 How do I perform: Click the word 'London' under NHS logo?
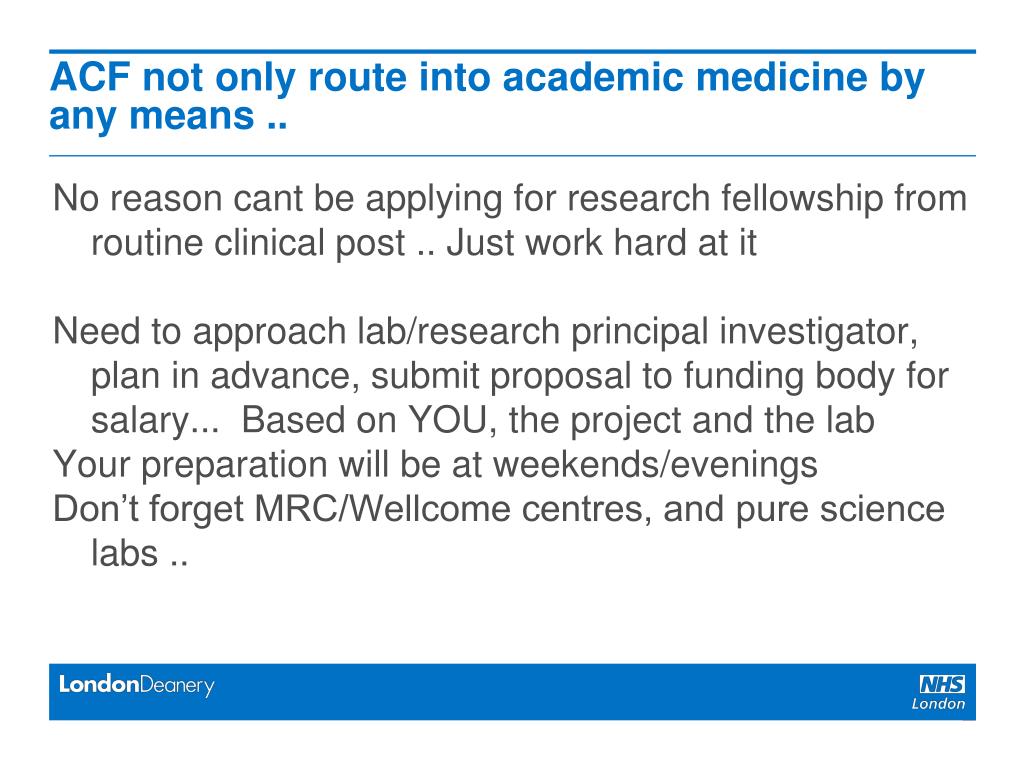coord(938,704)
